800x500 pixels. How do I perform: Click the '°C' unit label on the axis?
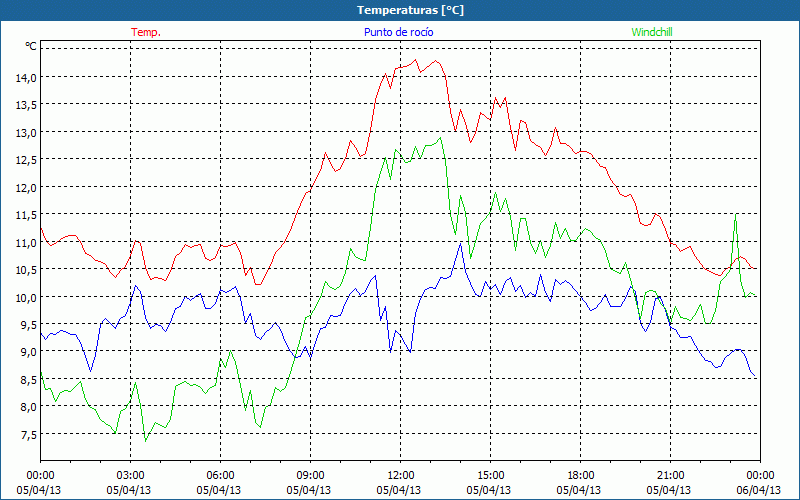31,46
